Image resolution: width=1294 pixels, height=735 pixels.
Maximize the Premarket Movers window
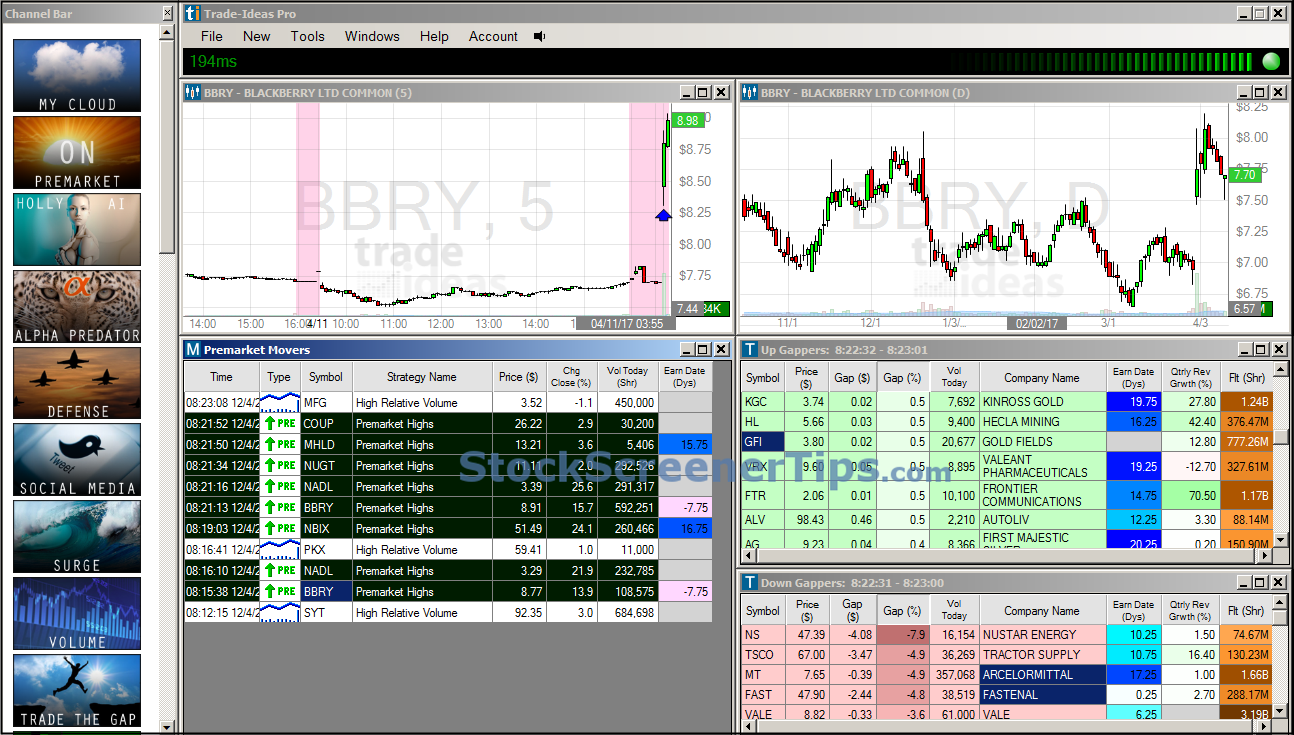pyautogui.click(x=703, y=349)
